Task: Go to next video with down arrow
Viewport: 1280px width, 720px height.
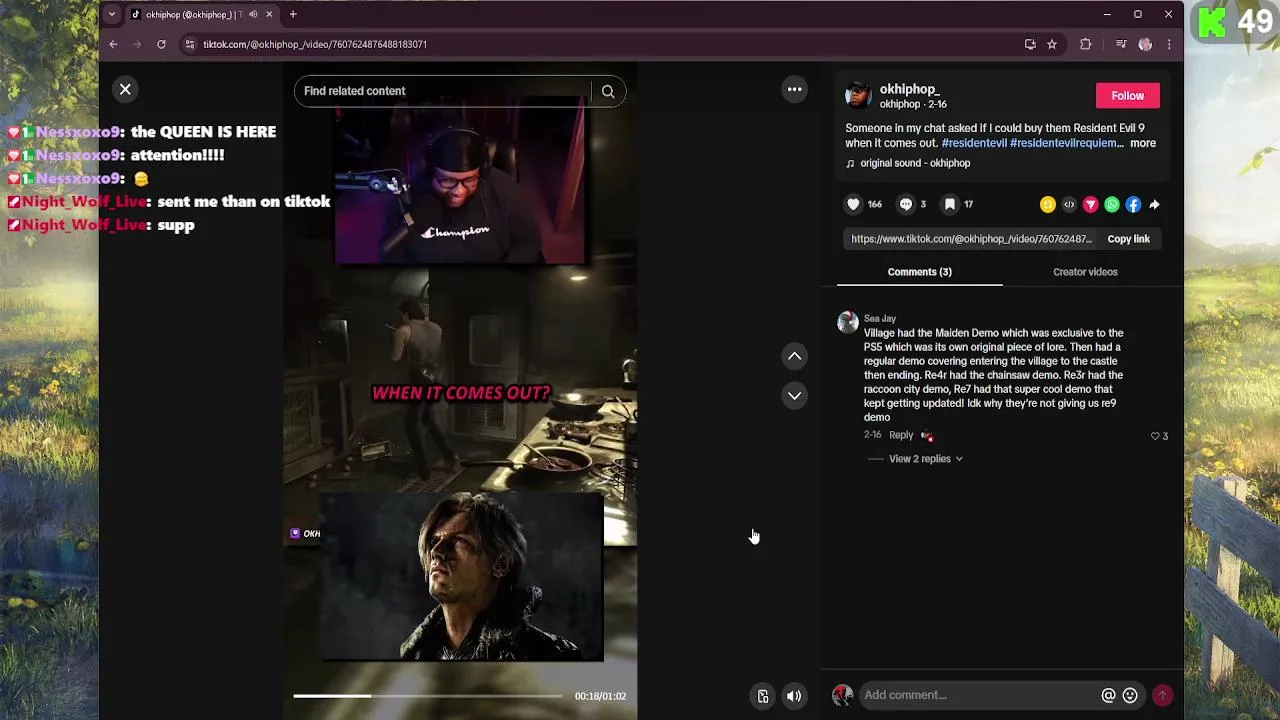Action: pyautogui.click(x=794, y=395)
